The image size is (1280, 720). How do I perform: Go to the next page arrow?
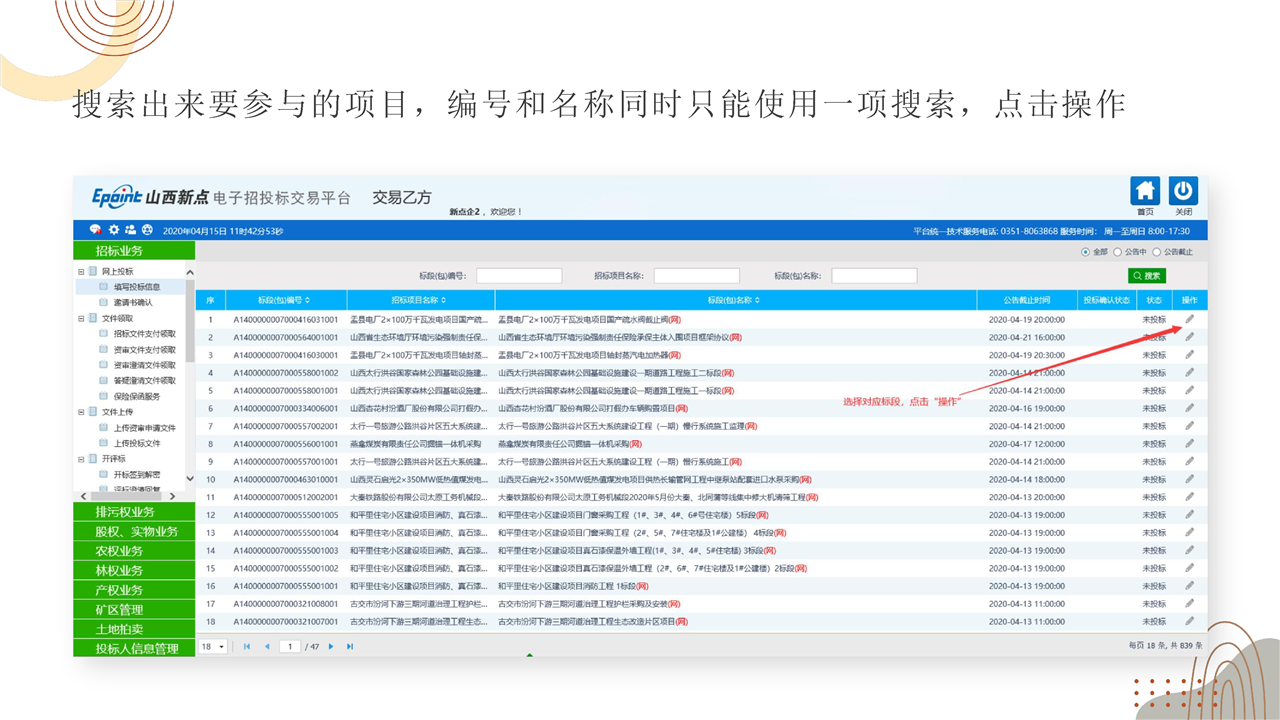click(332, 647)
